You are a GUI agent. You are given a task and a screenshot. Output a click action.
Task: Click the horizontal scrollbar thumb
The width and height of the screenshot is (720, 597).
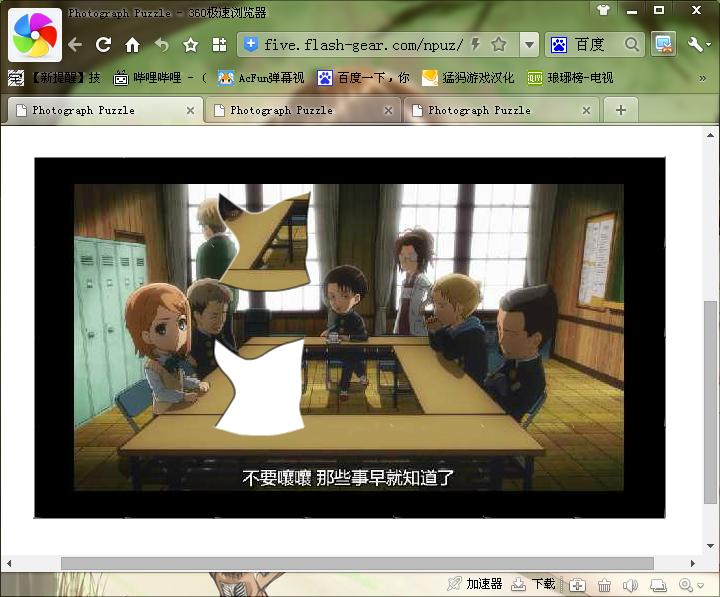[x=356, y=564]
